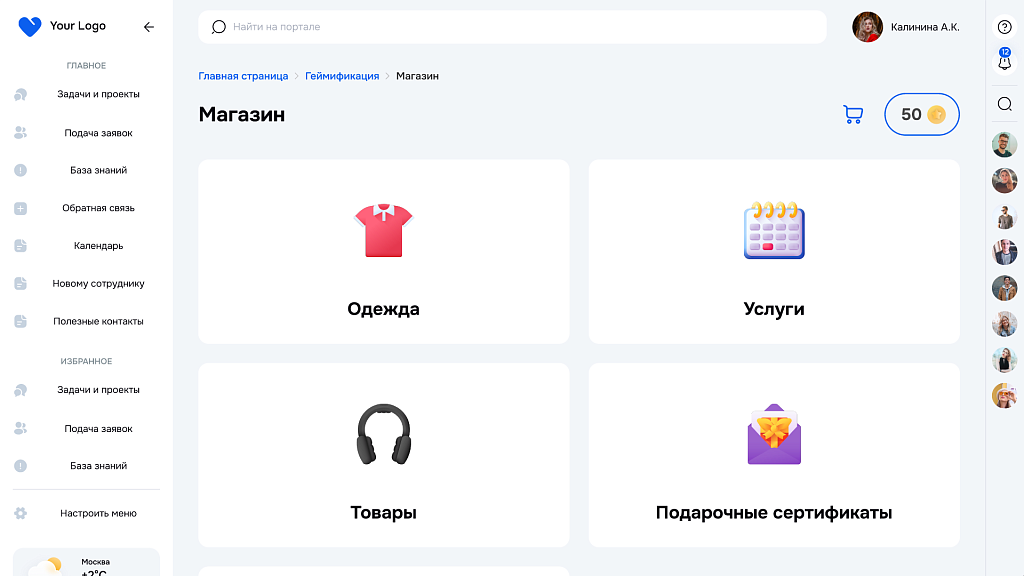Navigate to Главная страница breadcrumb
Viewport: 1024px width, 576px height.
point(243,75)
